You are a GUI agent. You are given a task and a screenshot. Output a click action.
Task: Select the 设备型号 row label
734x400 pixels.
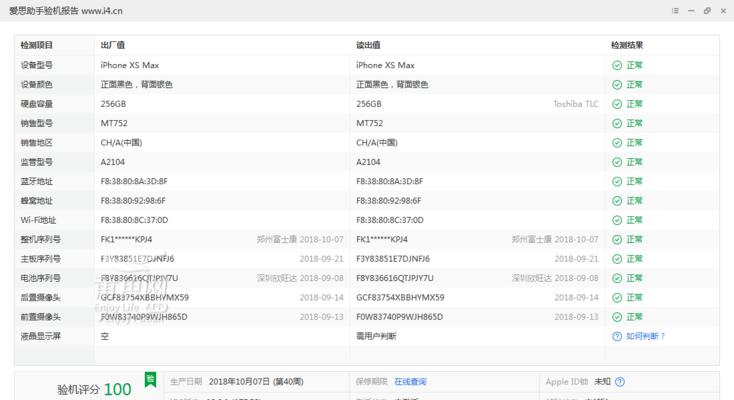pos(37,65)
